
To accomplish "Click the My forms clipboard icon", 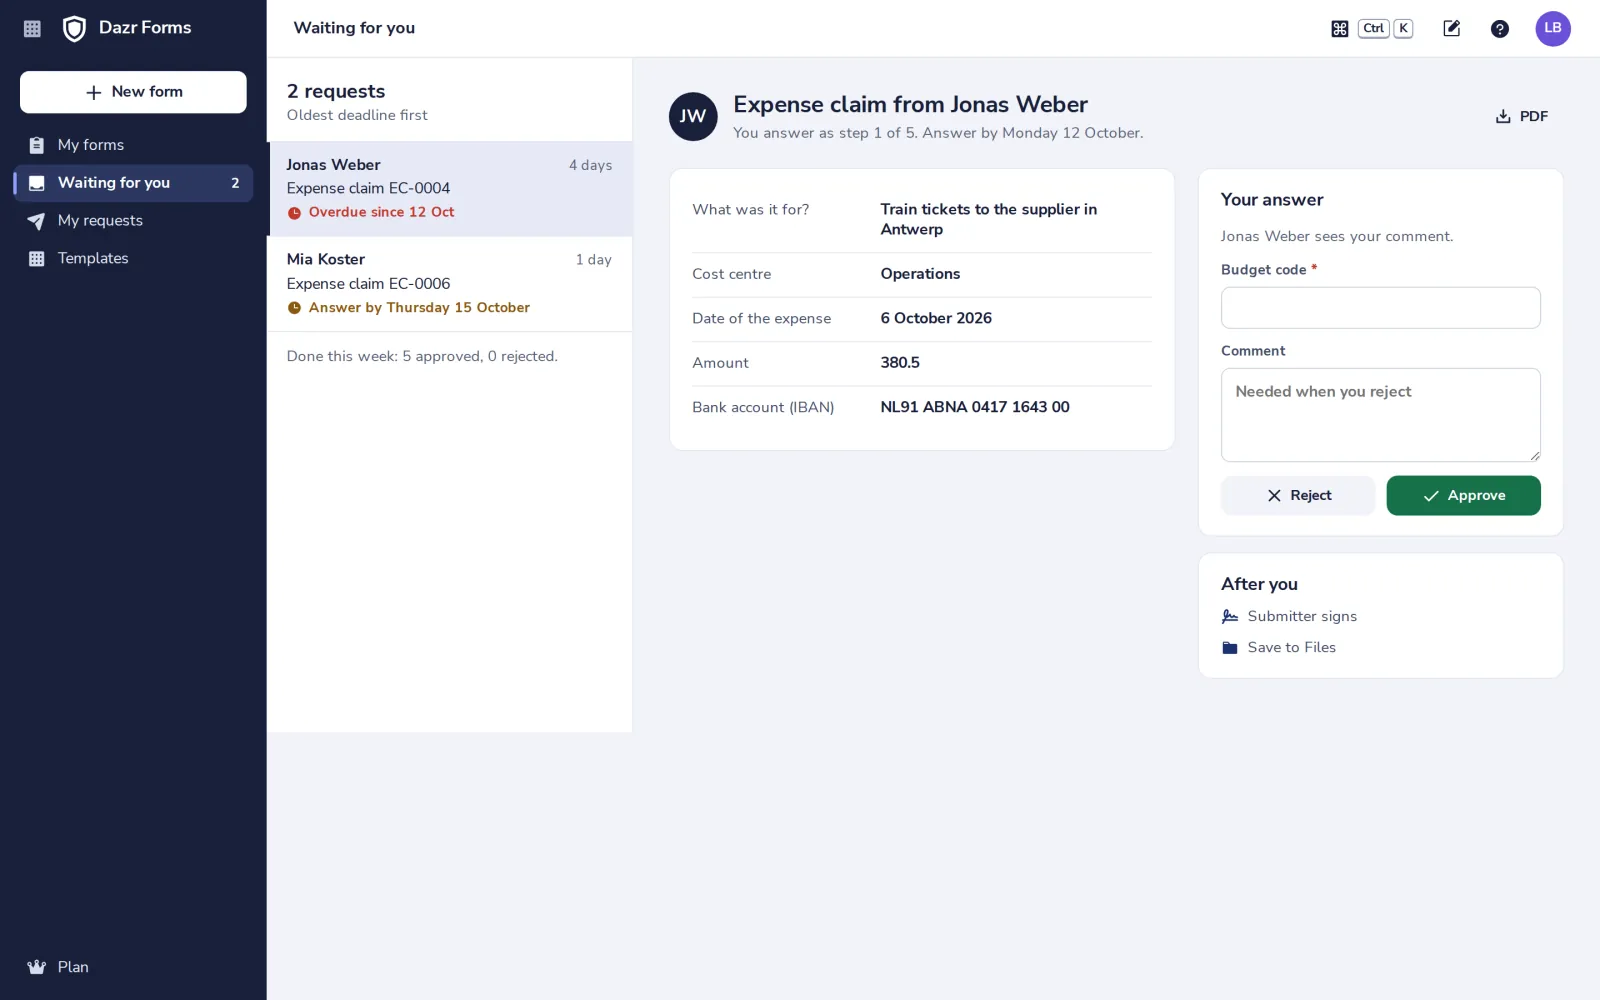I will click(37, 145).
